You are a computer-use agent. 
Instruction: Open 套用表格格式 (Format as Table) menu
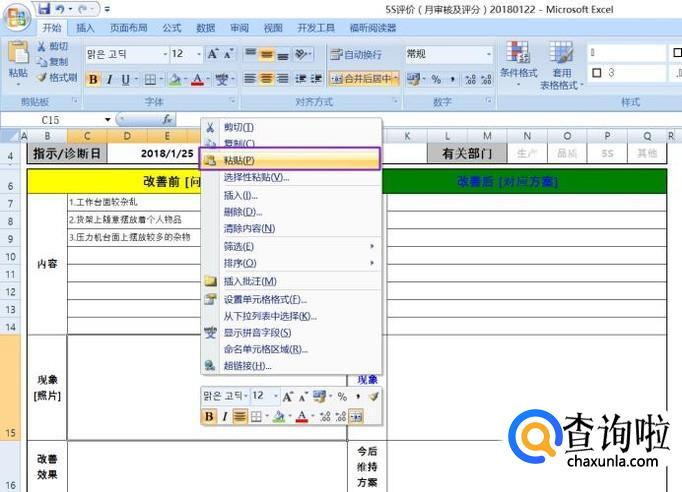[561, 65]
